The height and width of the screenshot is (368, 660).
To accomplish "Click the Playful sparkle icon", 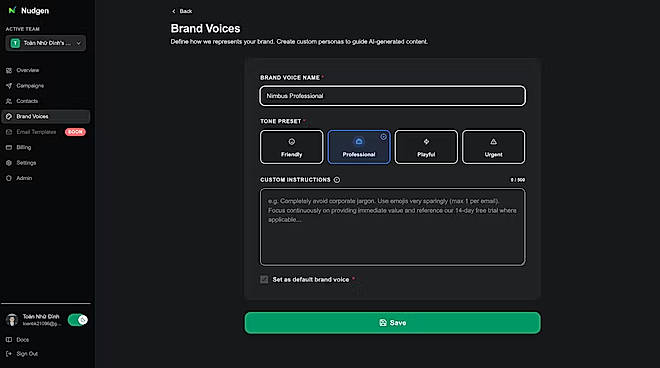I will pos(426,142).
